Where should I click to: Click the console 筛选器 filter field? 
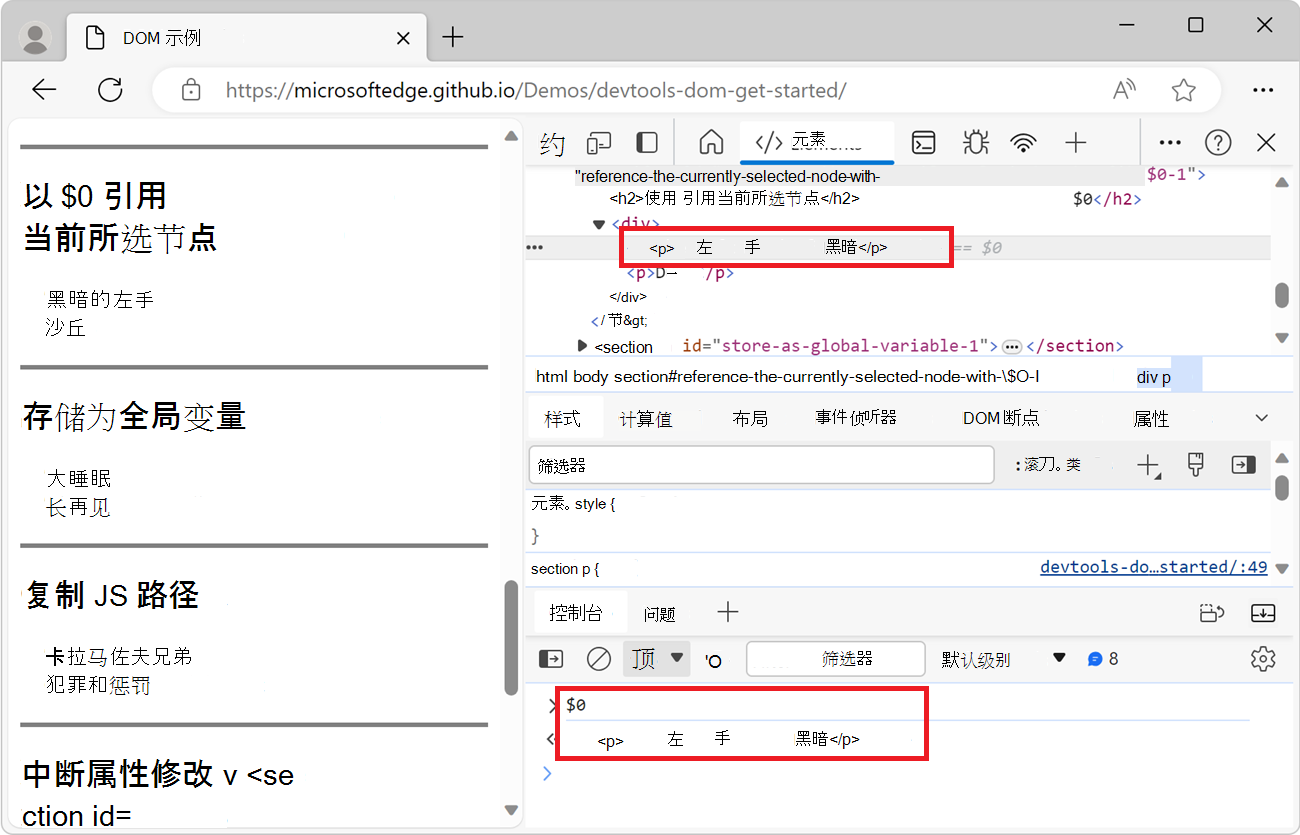[836, 659]
